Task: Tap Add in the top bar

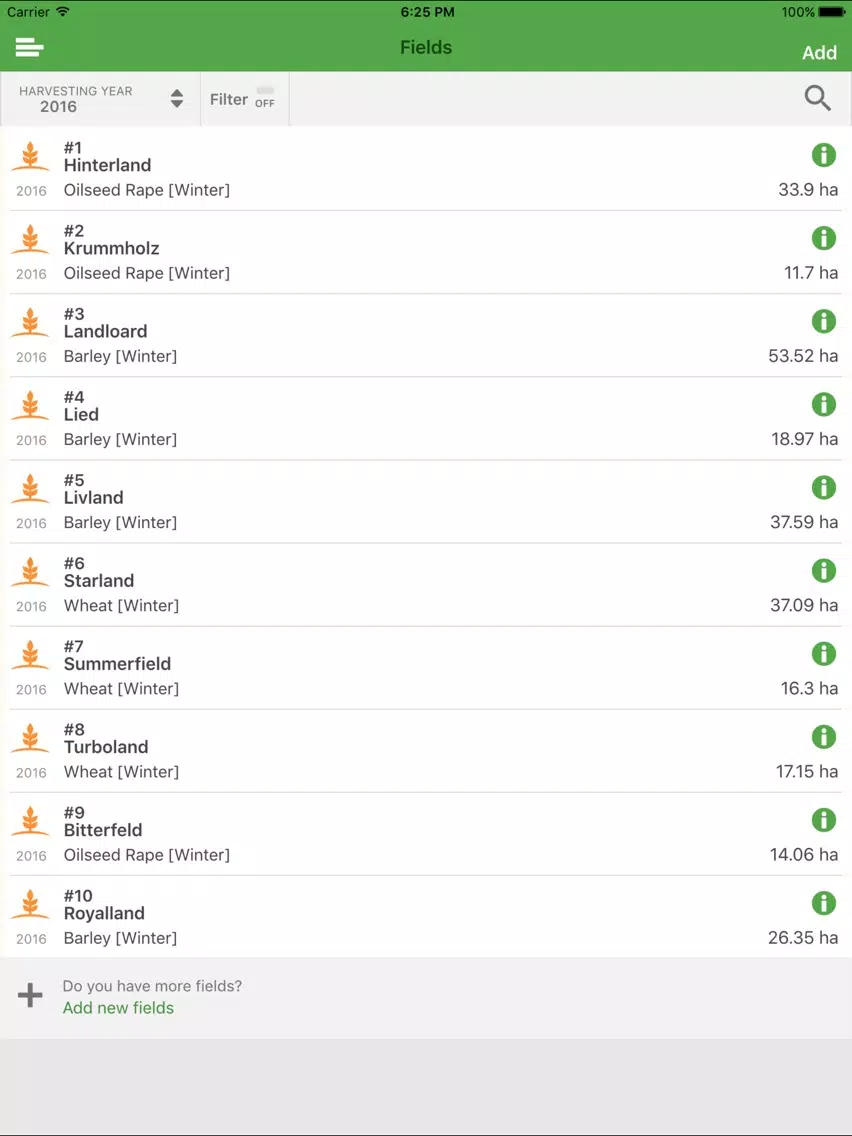Action: point(819,53)
